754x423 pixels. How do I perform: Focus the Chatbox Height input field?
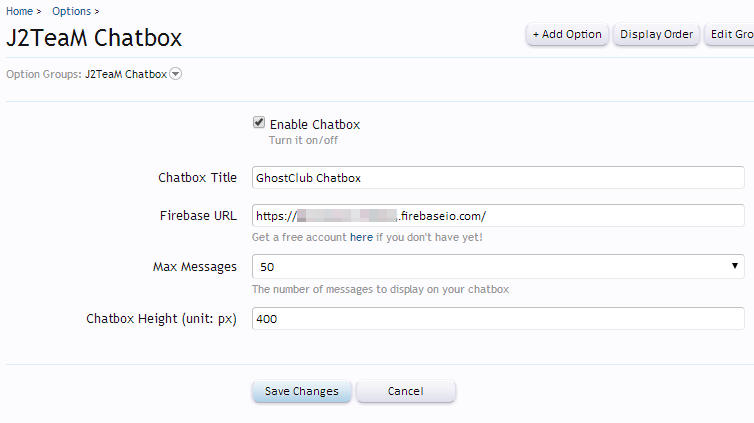pos(497,319)
